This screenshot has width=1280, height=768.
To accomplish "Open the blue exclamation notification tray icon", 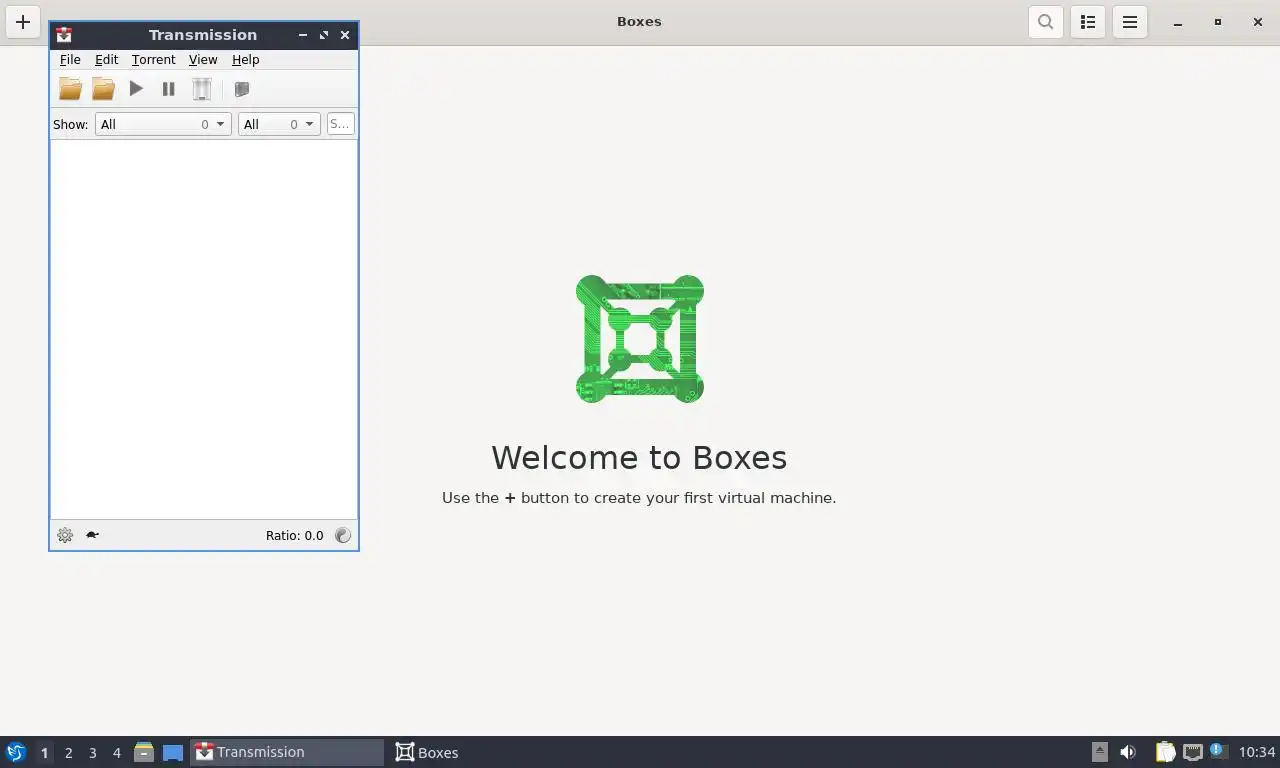I will pyautogui.click(x=1217, y=750).
